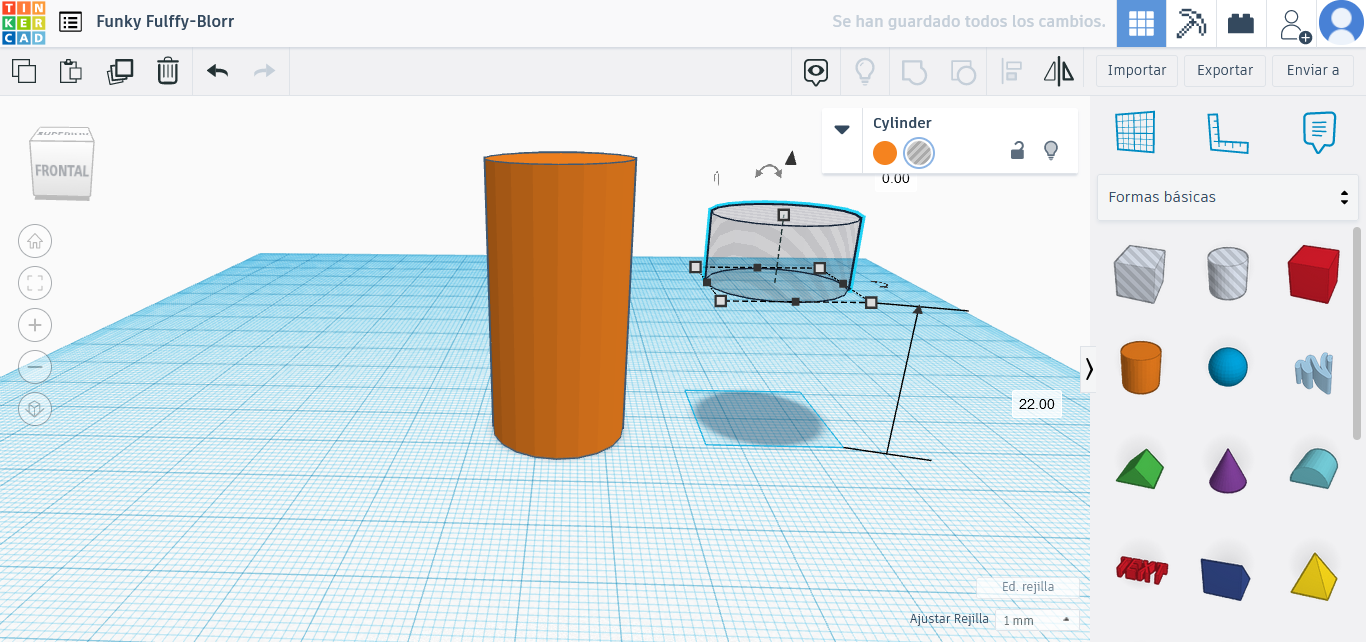The image size is (1366, 642).
Task: Click the Mirror tool icon
Action: pyautogui.click(x=1059, y=71)
